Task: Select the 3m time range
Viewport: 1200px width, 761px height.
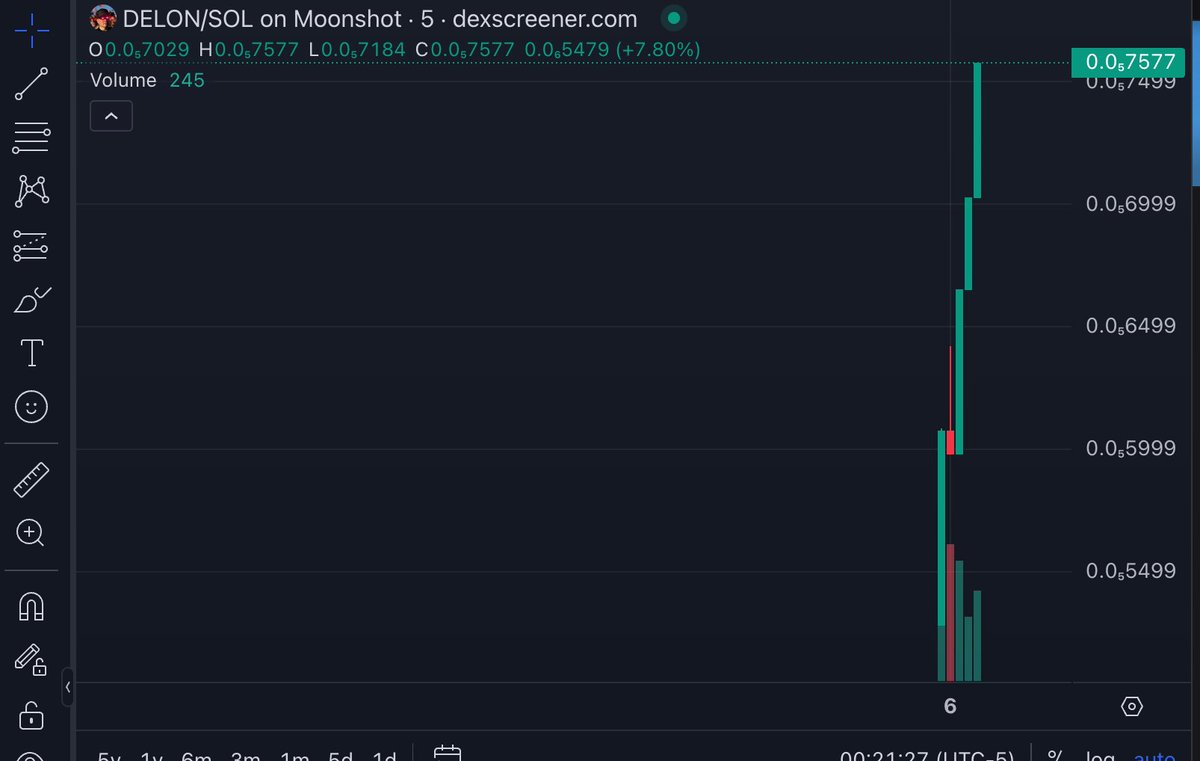Action: [x=246, y=756]
